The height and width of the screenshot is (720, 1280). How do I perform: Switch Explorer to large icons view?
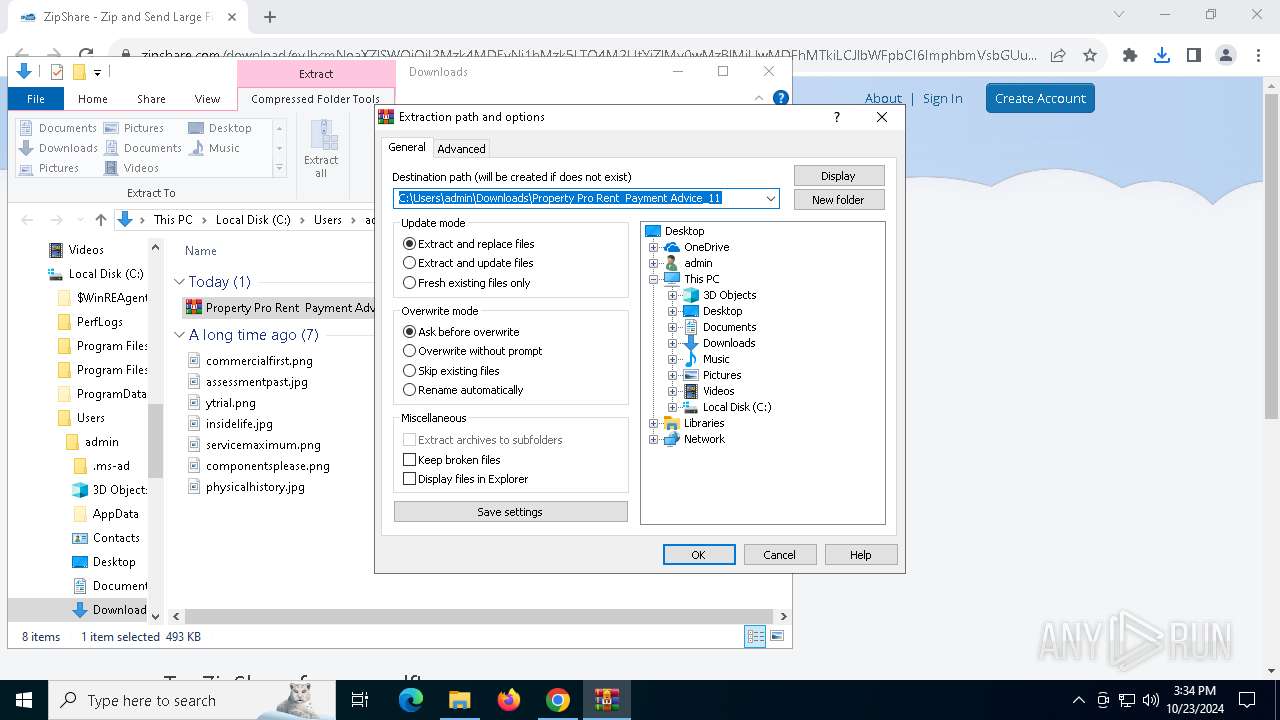pyautogui.click(x=777, y=636)
